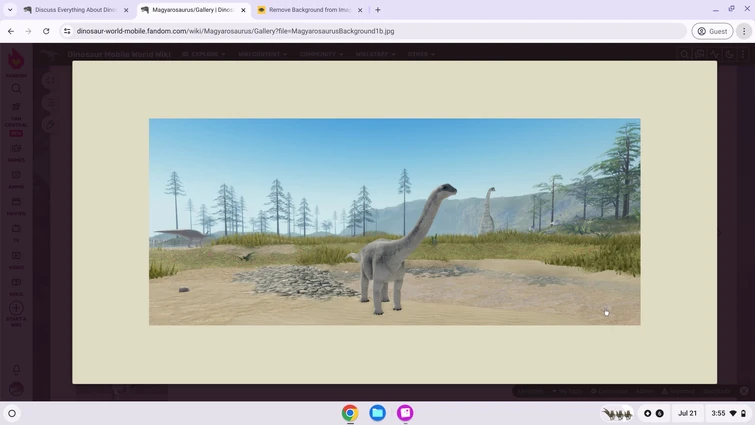Viewport: 755px width, 425px height.
Task: Click the Guest profile button
Action: [x=712, y=31]
